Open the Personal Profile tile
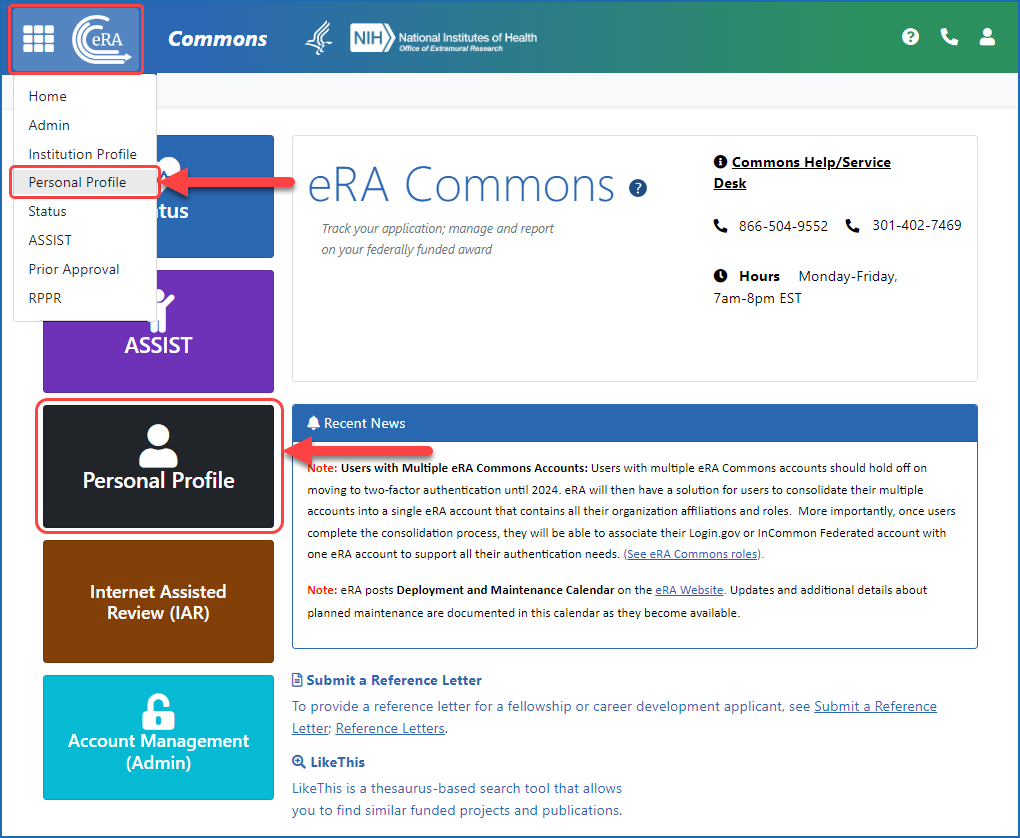The image size is (1020, 838). (158, 466)
